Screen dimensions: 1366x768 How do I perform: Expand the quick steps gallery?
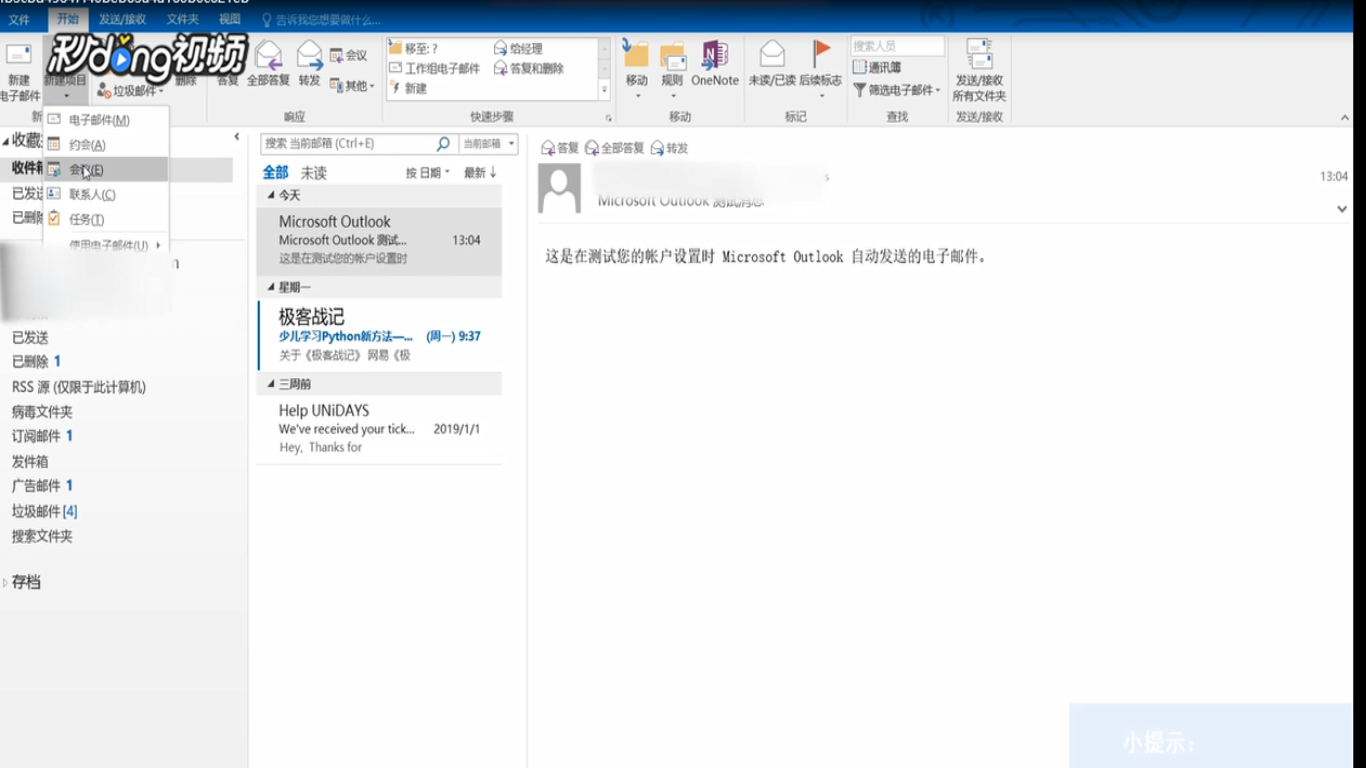(x=604, y=90)
